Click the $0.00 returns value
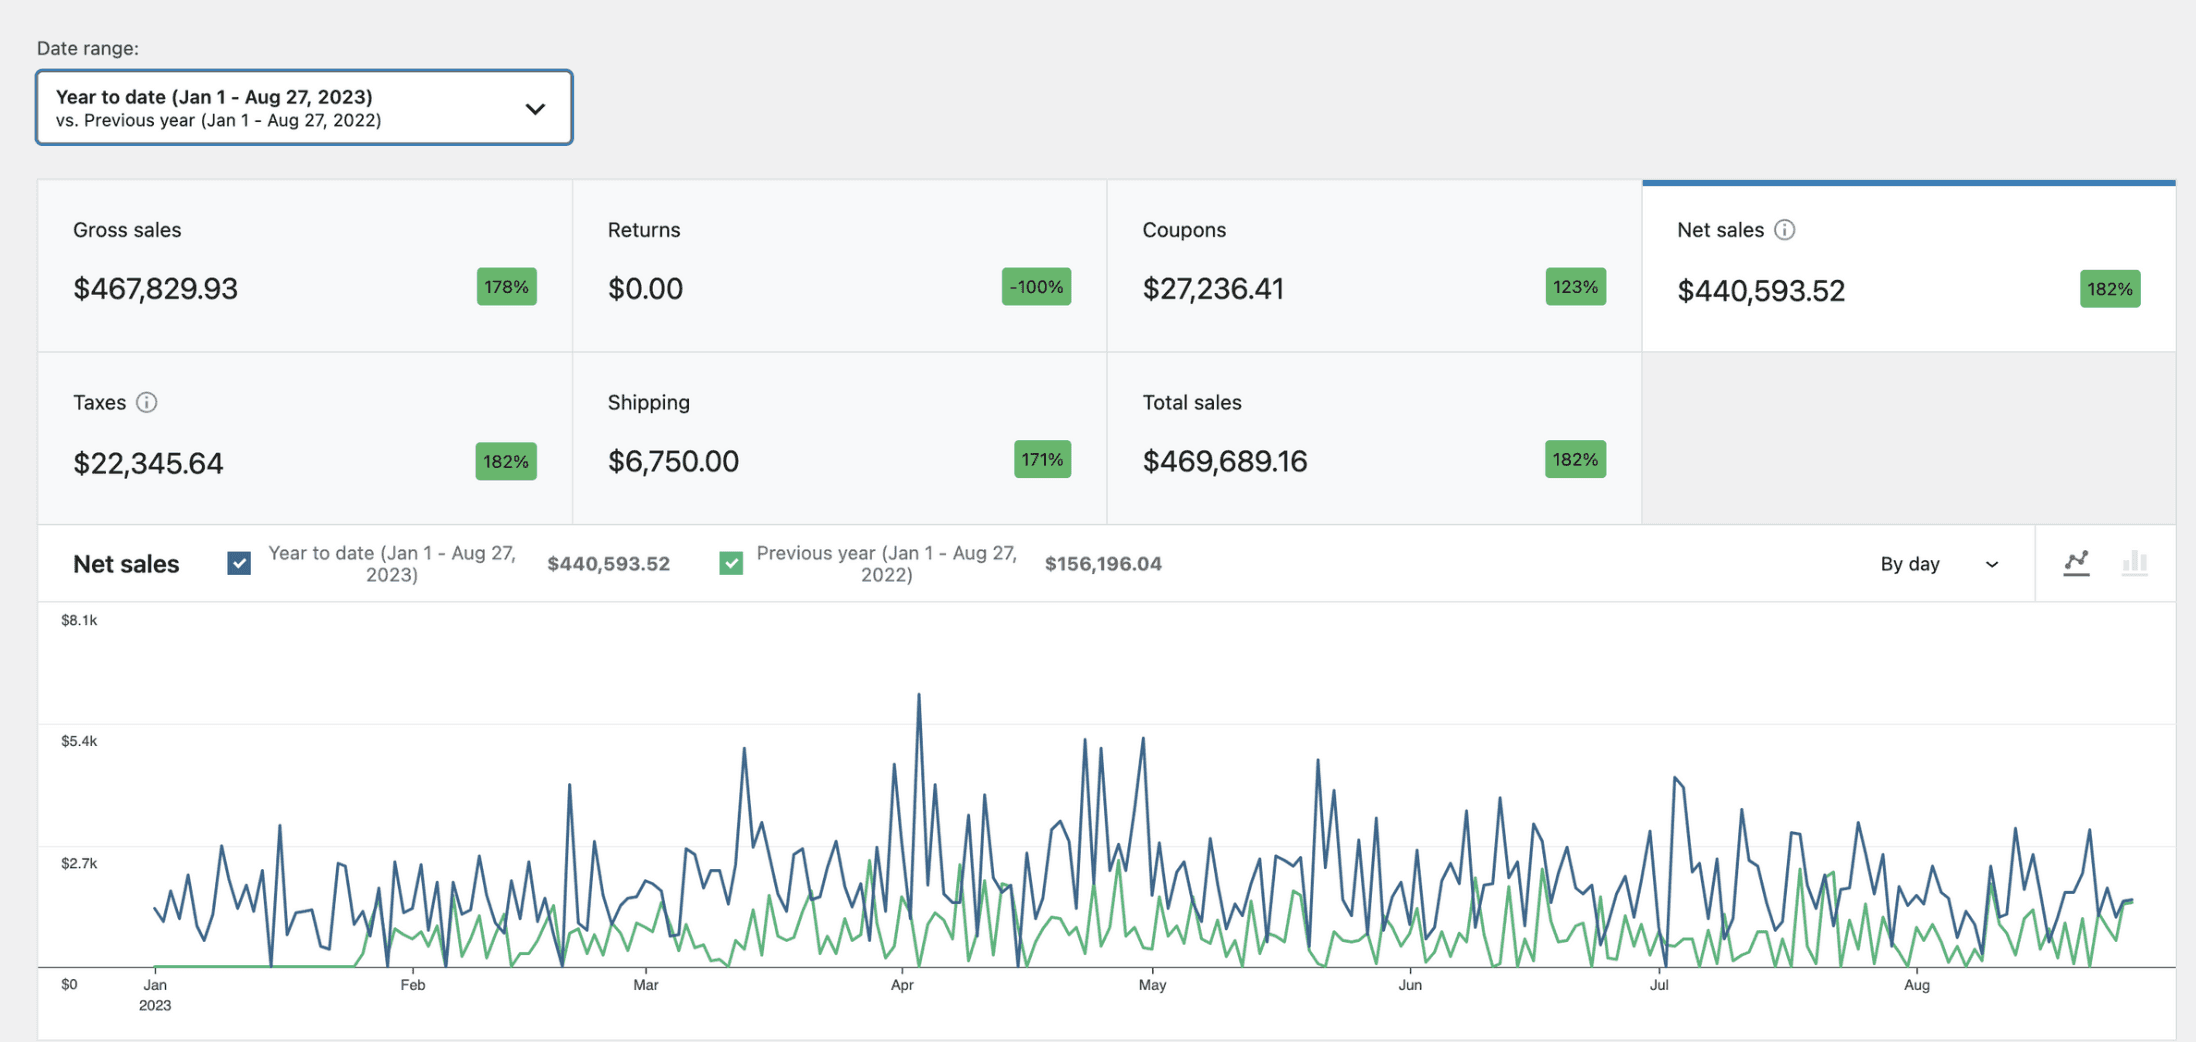The height and width of the screenshot is (1042, 2196). point(646,289)
